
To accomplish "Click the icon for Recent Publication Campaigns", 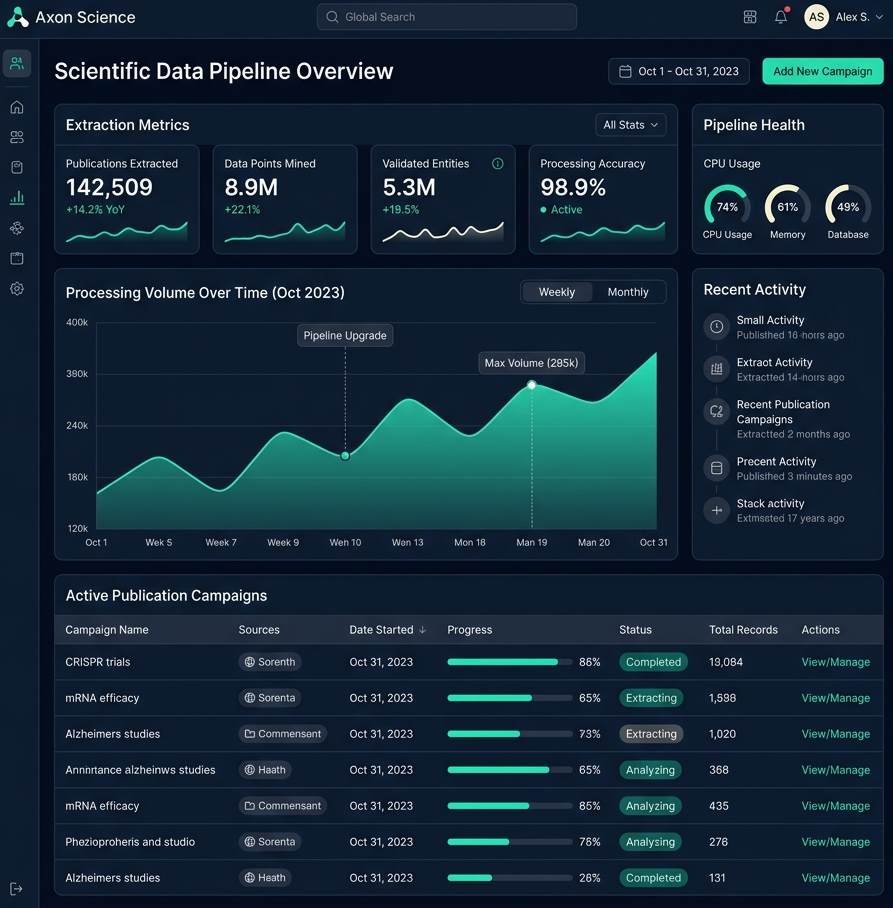I will tap(716, 412).
